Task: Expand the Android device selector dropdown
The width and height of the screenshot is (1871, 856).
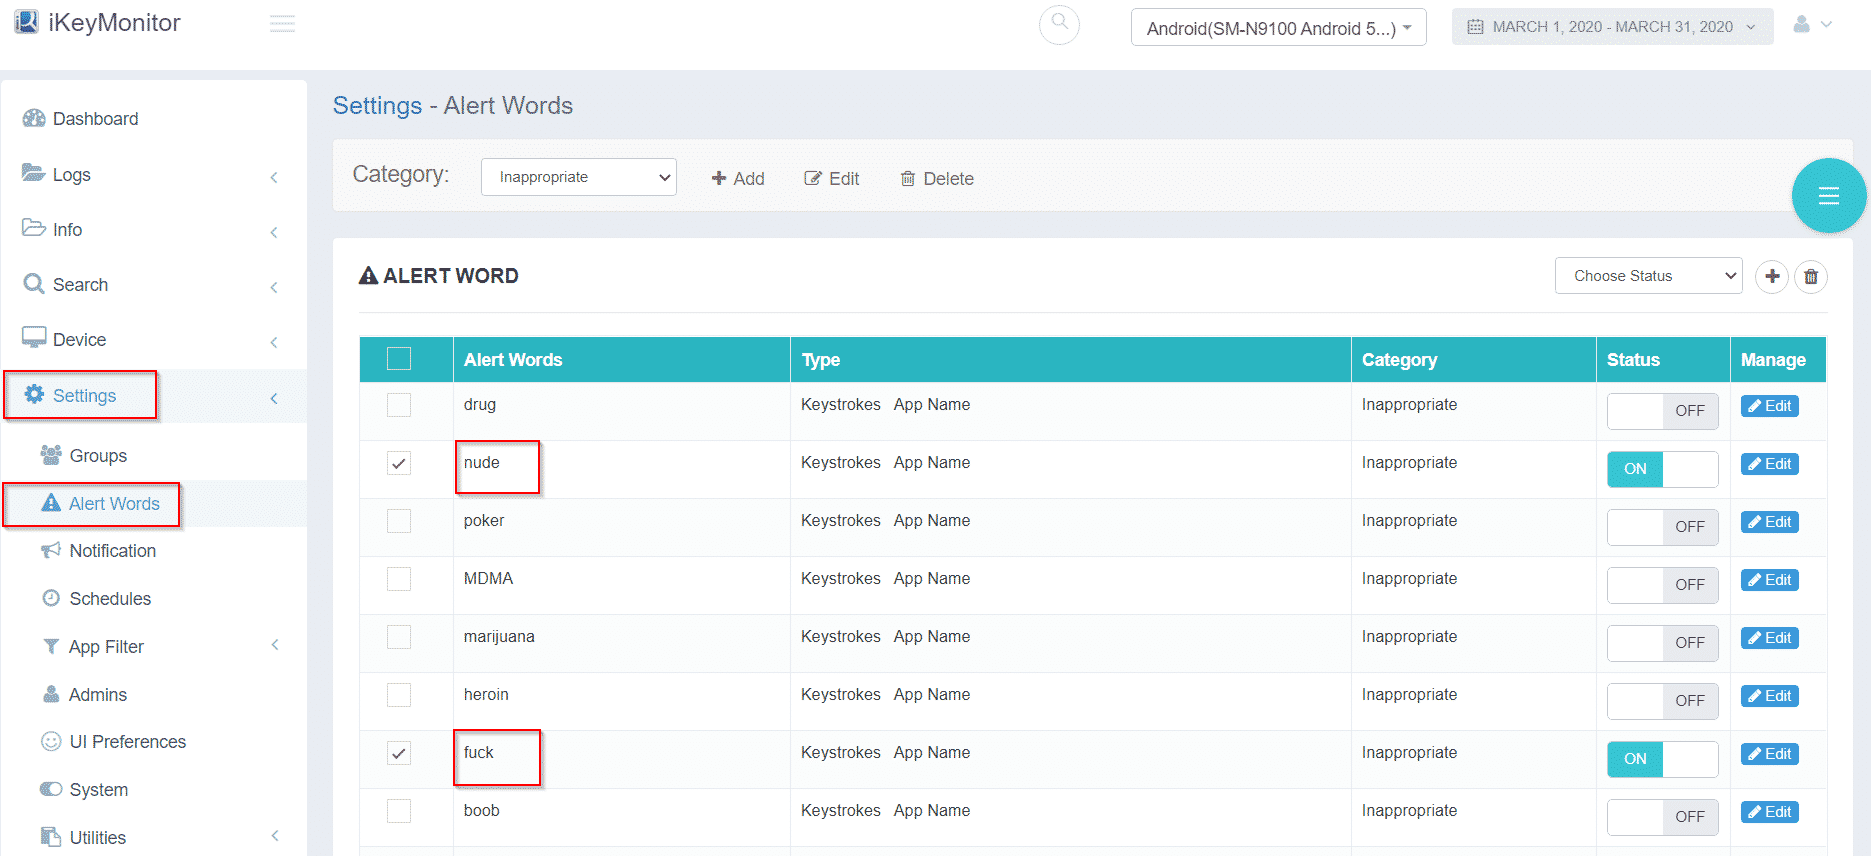Action: pos(1278,28)
